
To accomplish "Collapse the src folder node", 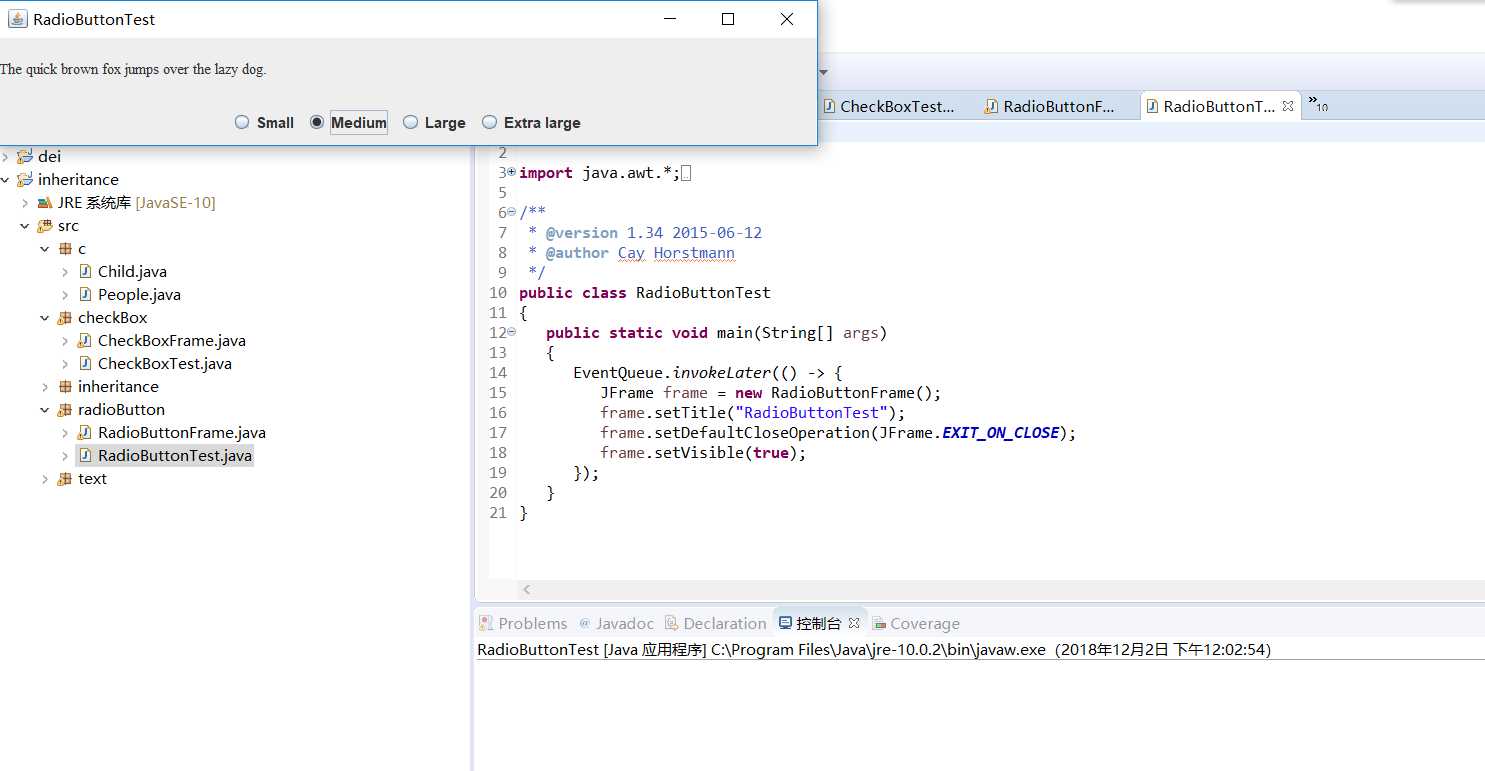I will 25,226.
